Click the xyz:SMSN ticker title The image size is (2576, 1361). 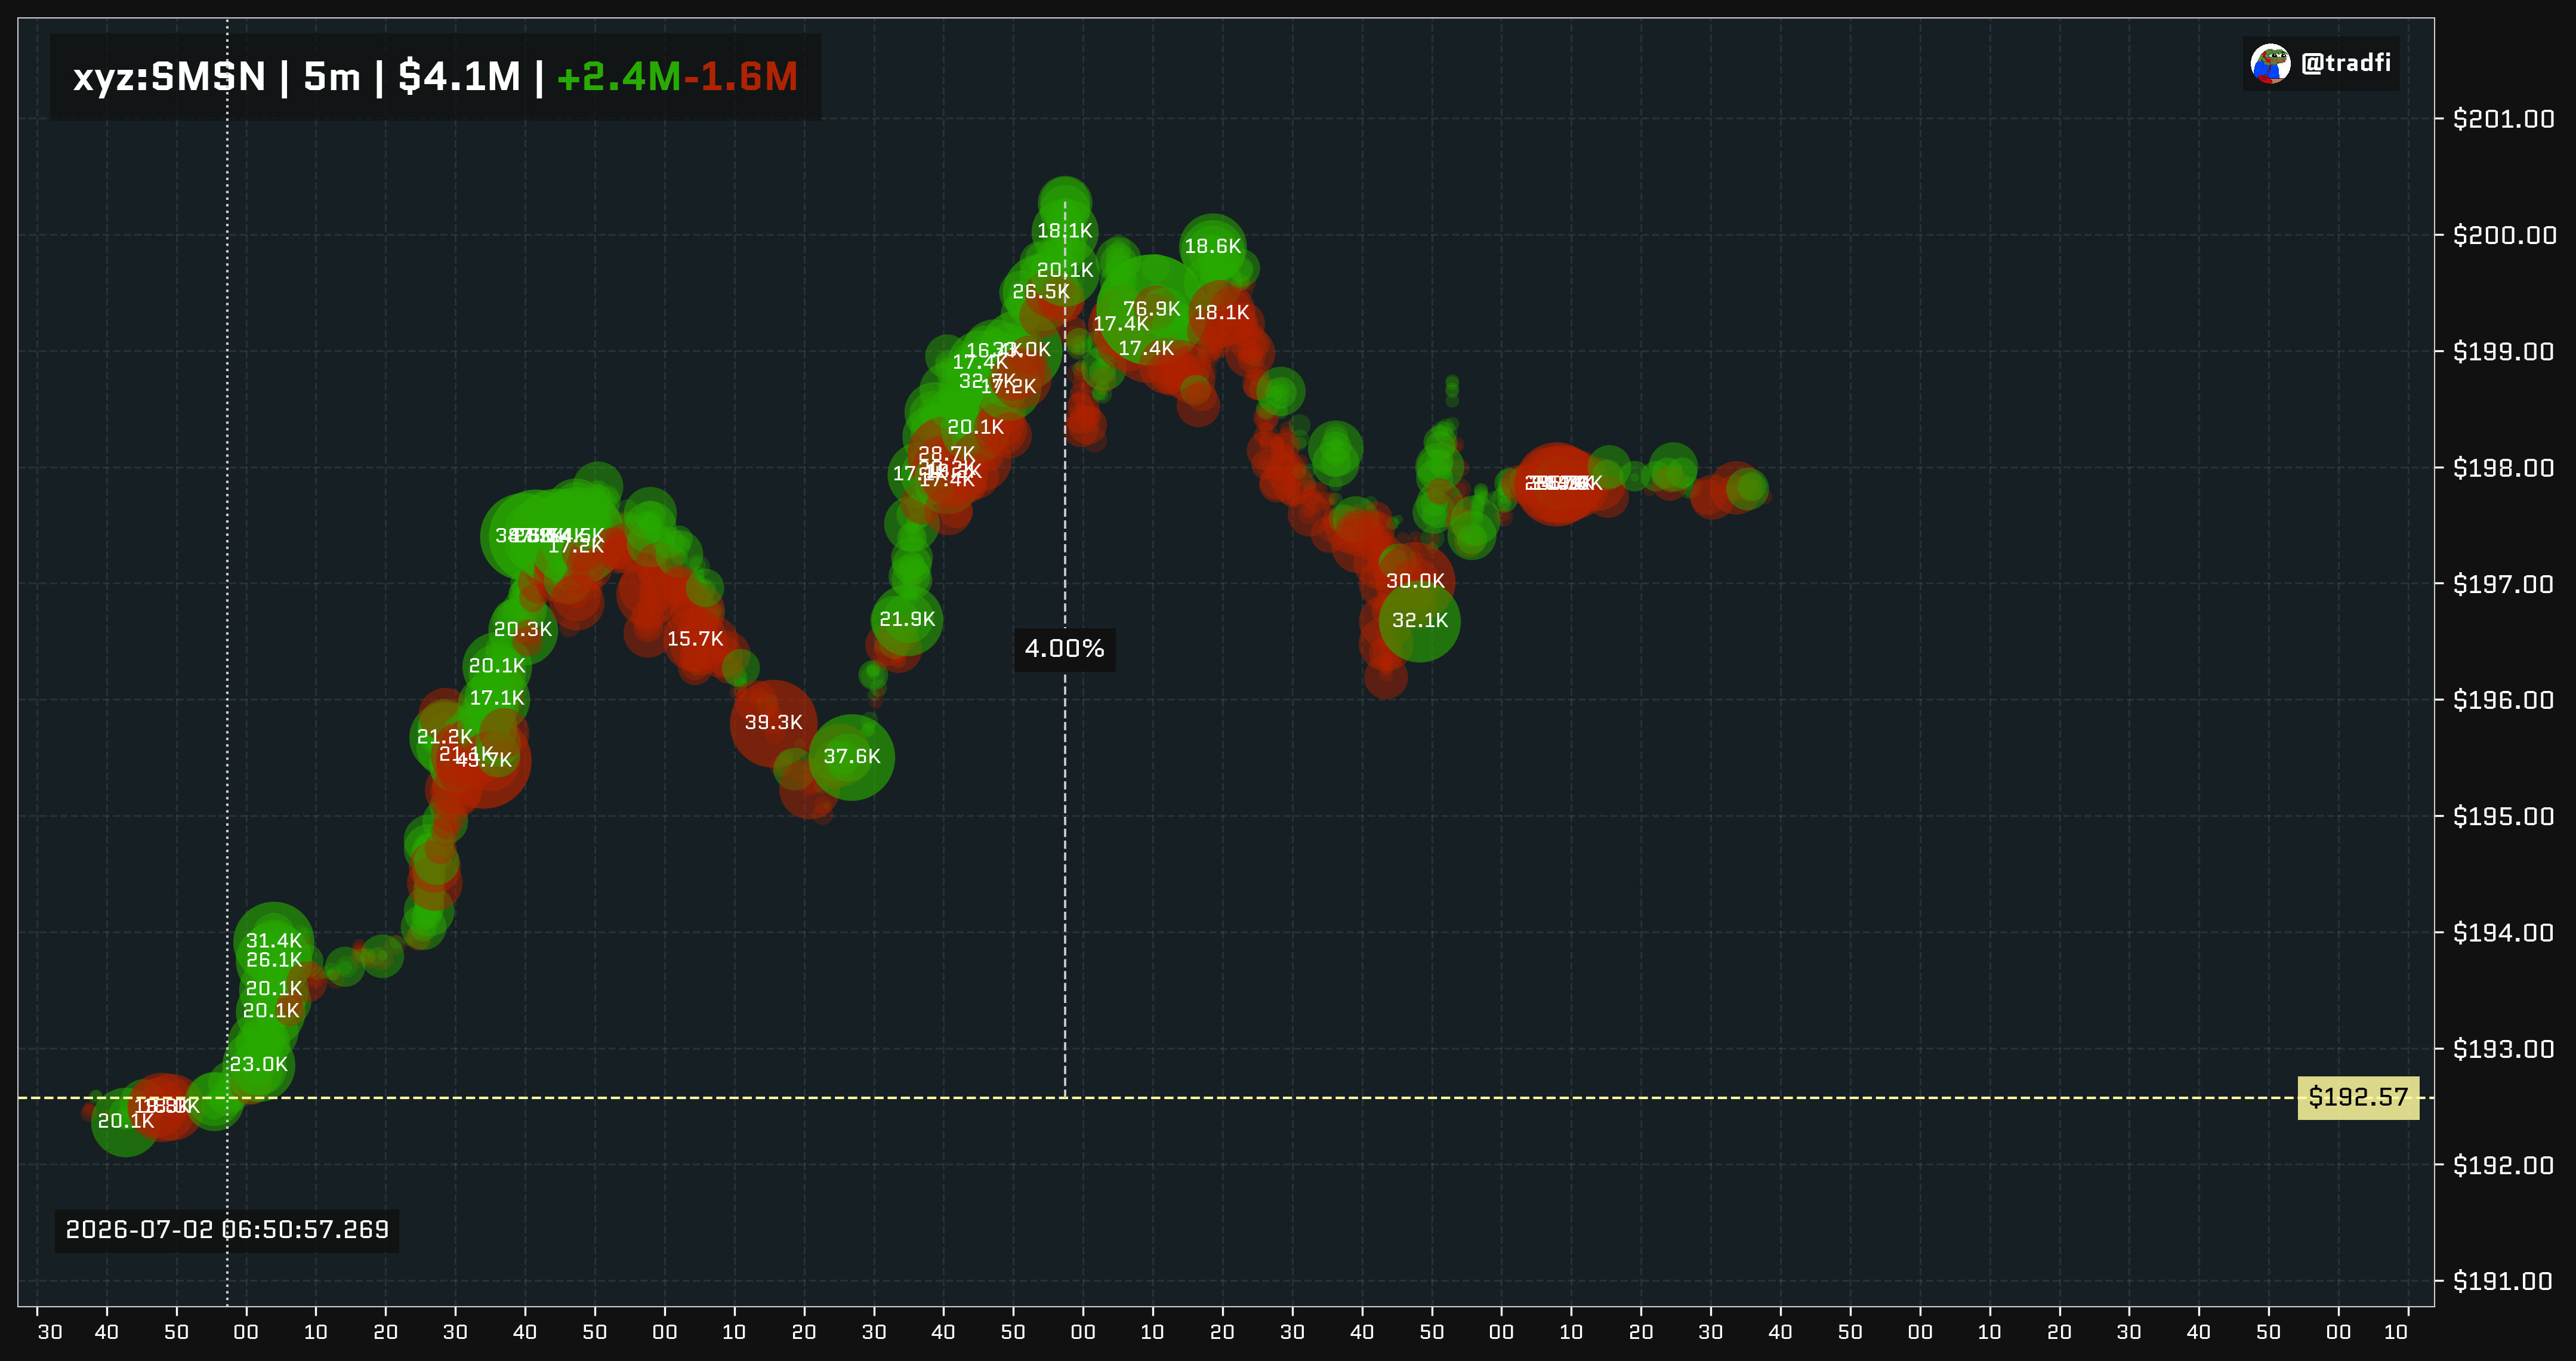(x=169, y=77)
